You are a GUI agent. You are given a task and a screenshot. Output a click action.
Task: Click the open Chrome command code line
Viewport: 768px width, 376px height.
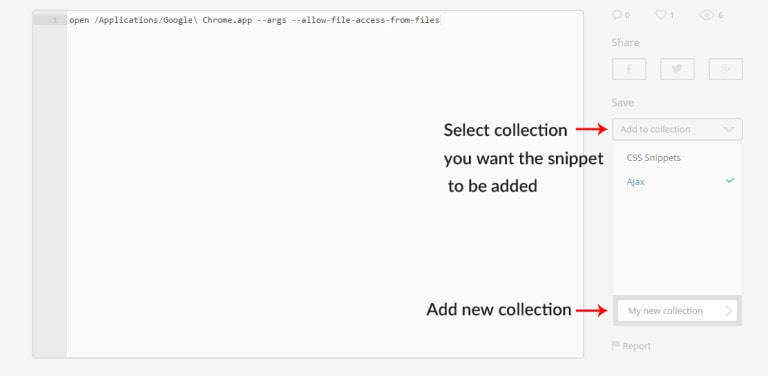(254, 20)
